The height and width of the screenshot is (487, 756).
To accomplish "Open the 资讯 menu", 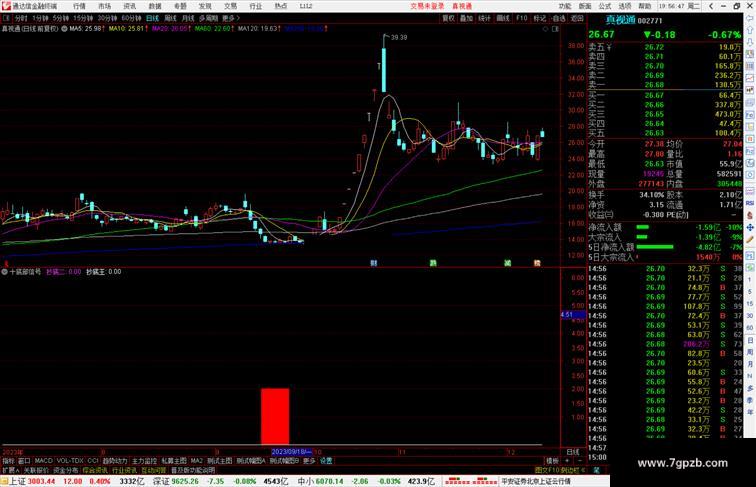I will click(x=130, y=6).
